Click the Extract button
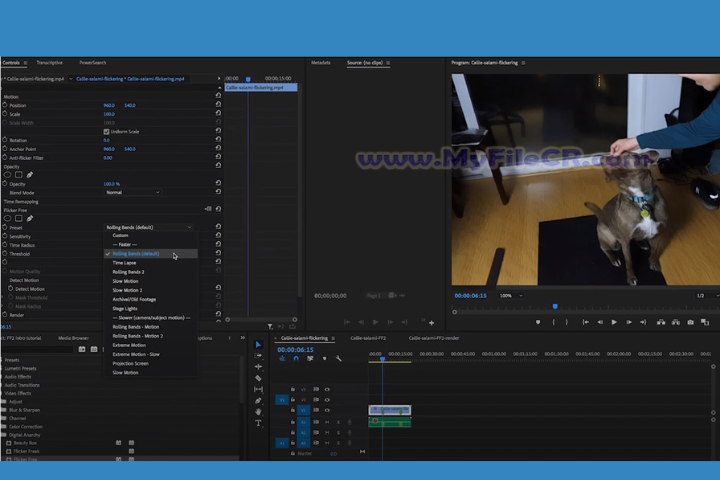720x480 pixels. pos(675,322)
